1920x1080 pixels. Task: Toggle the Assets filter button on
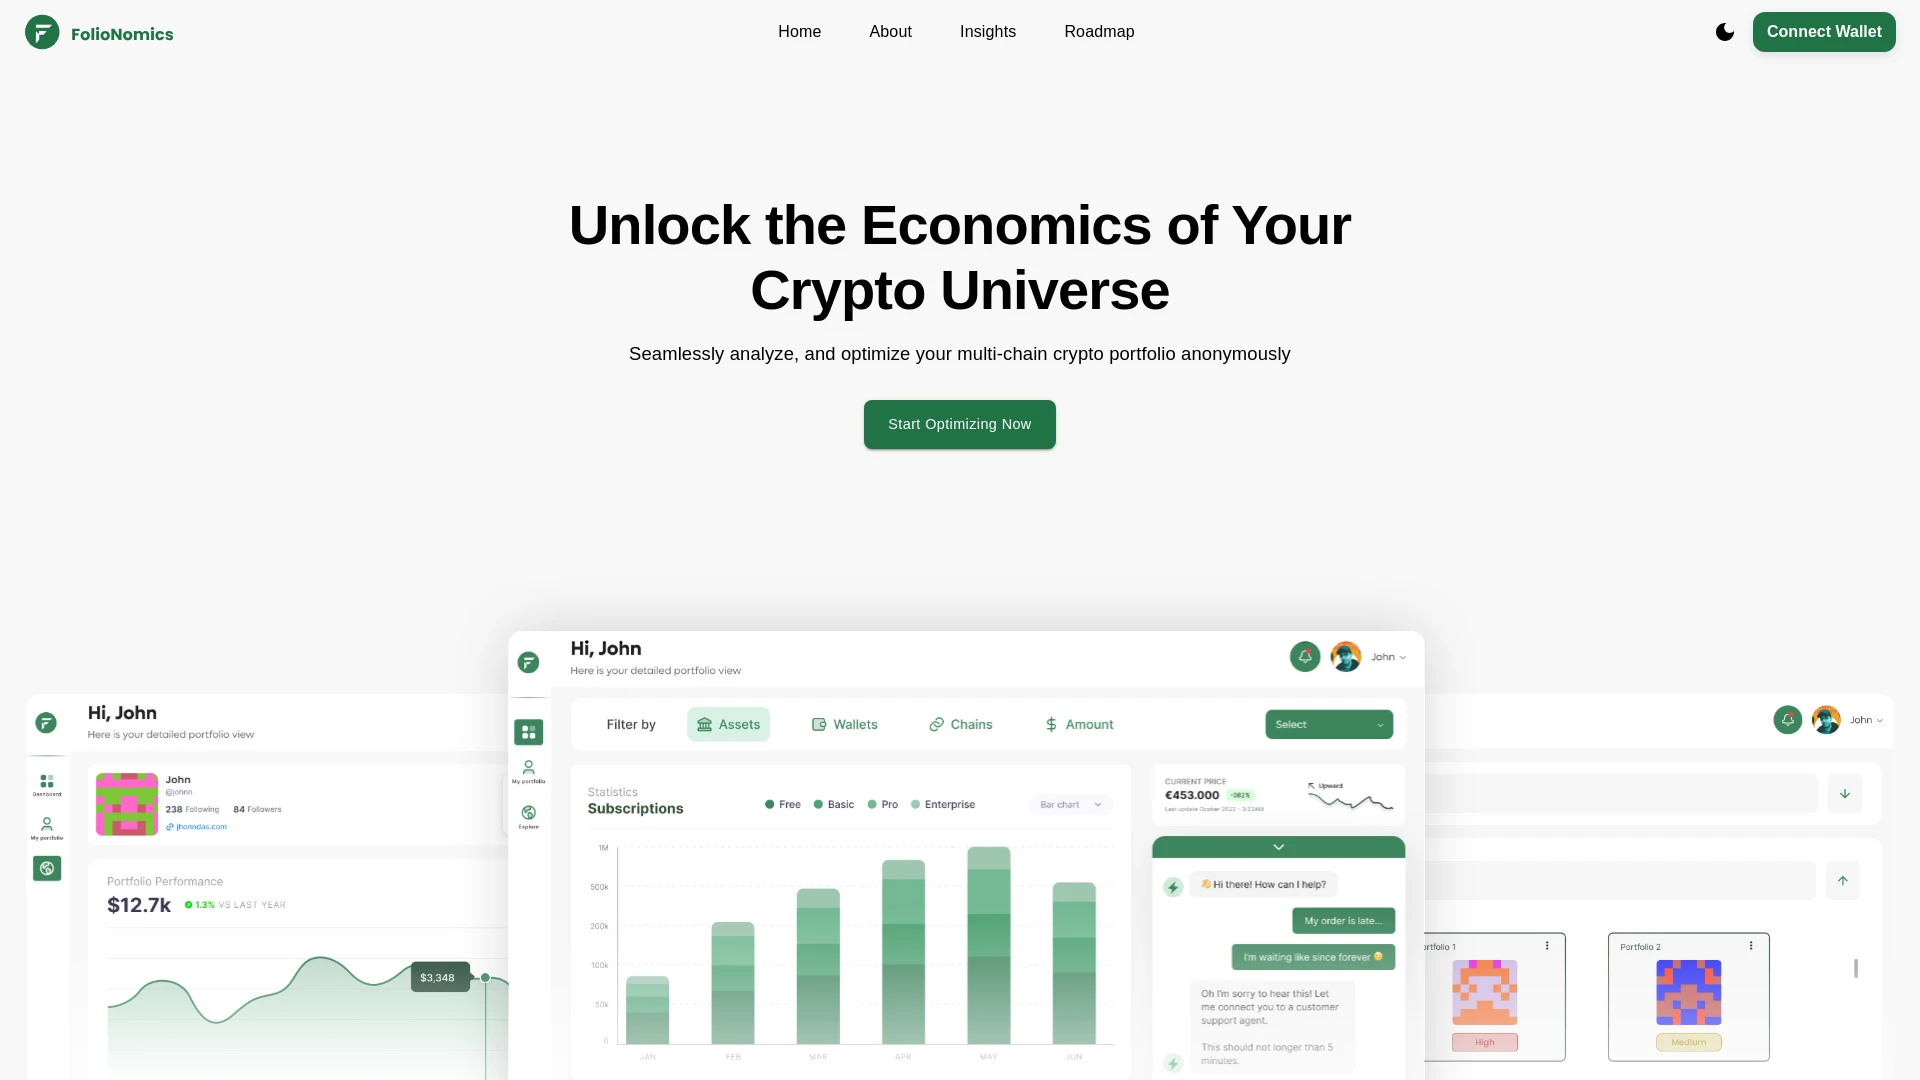(728, 724)
